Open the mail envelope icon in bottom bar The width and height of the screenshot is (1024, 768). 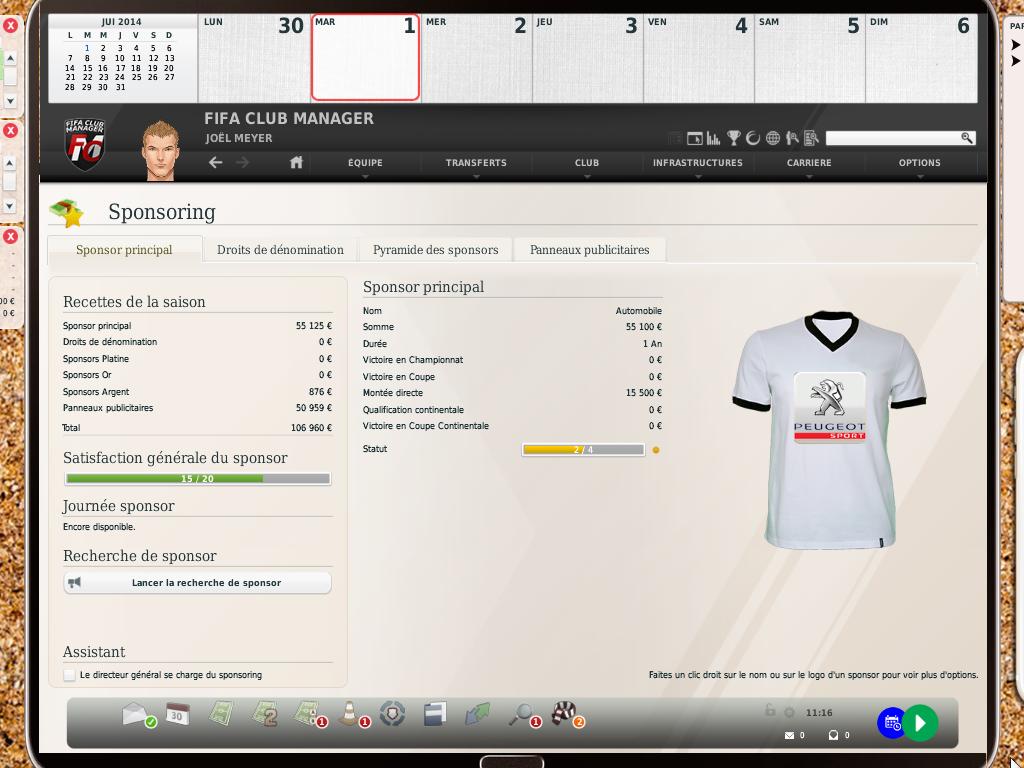pyautogui.click(x=138, y=714)
